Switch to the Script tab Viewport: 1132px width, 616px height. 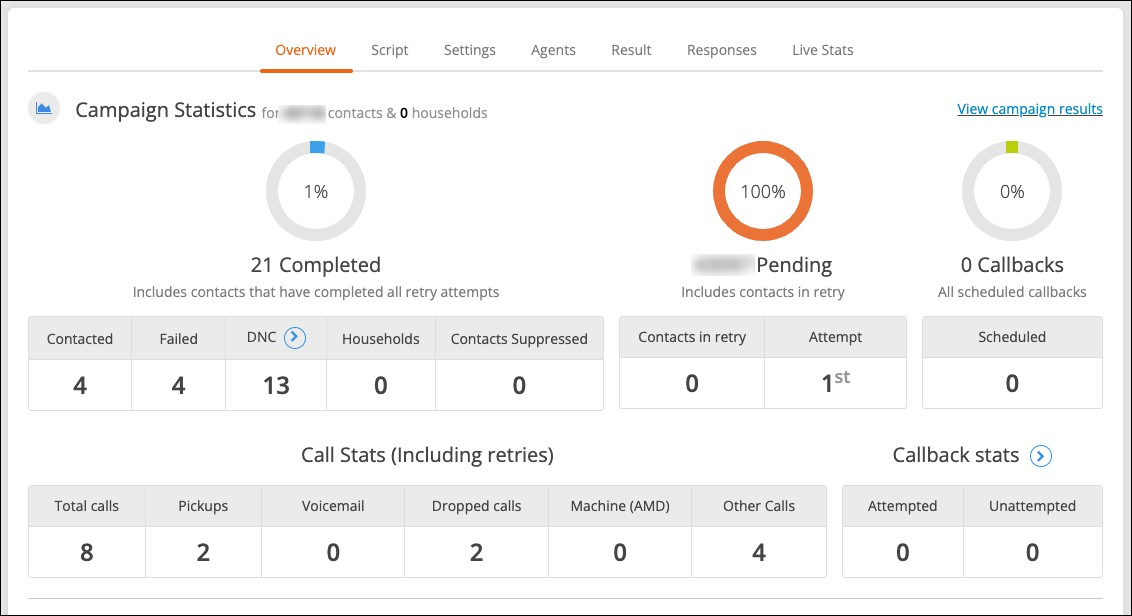click(390, 50)
